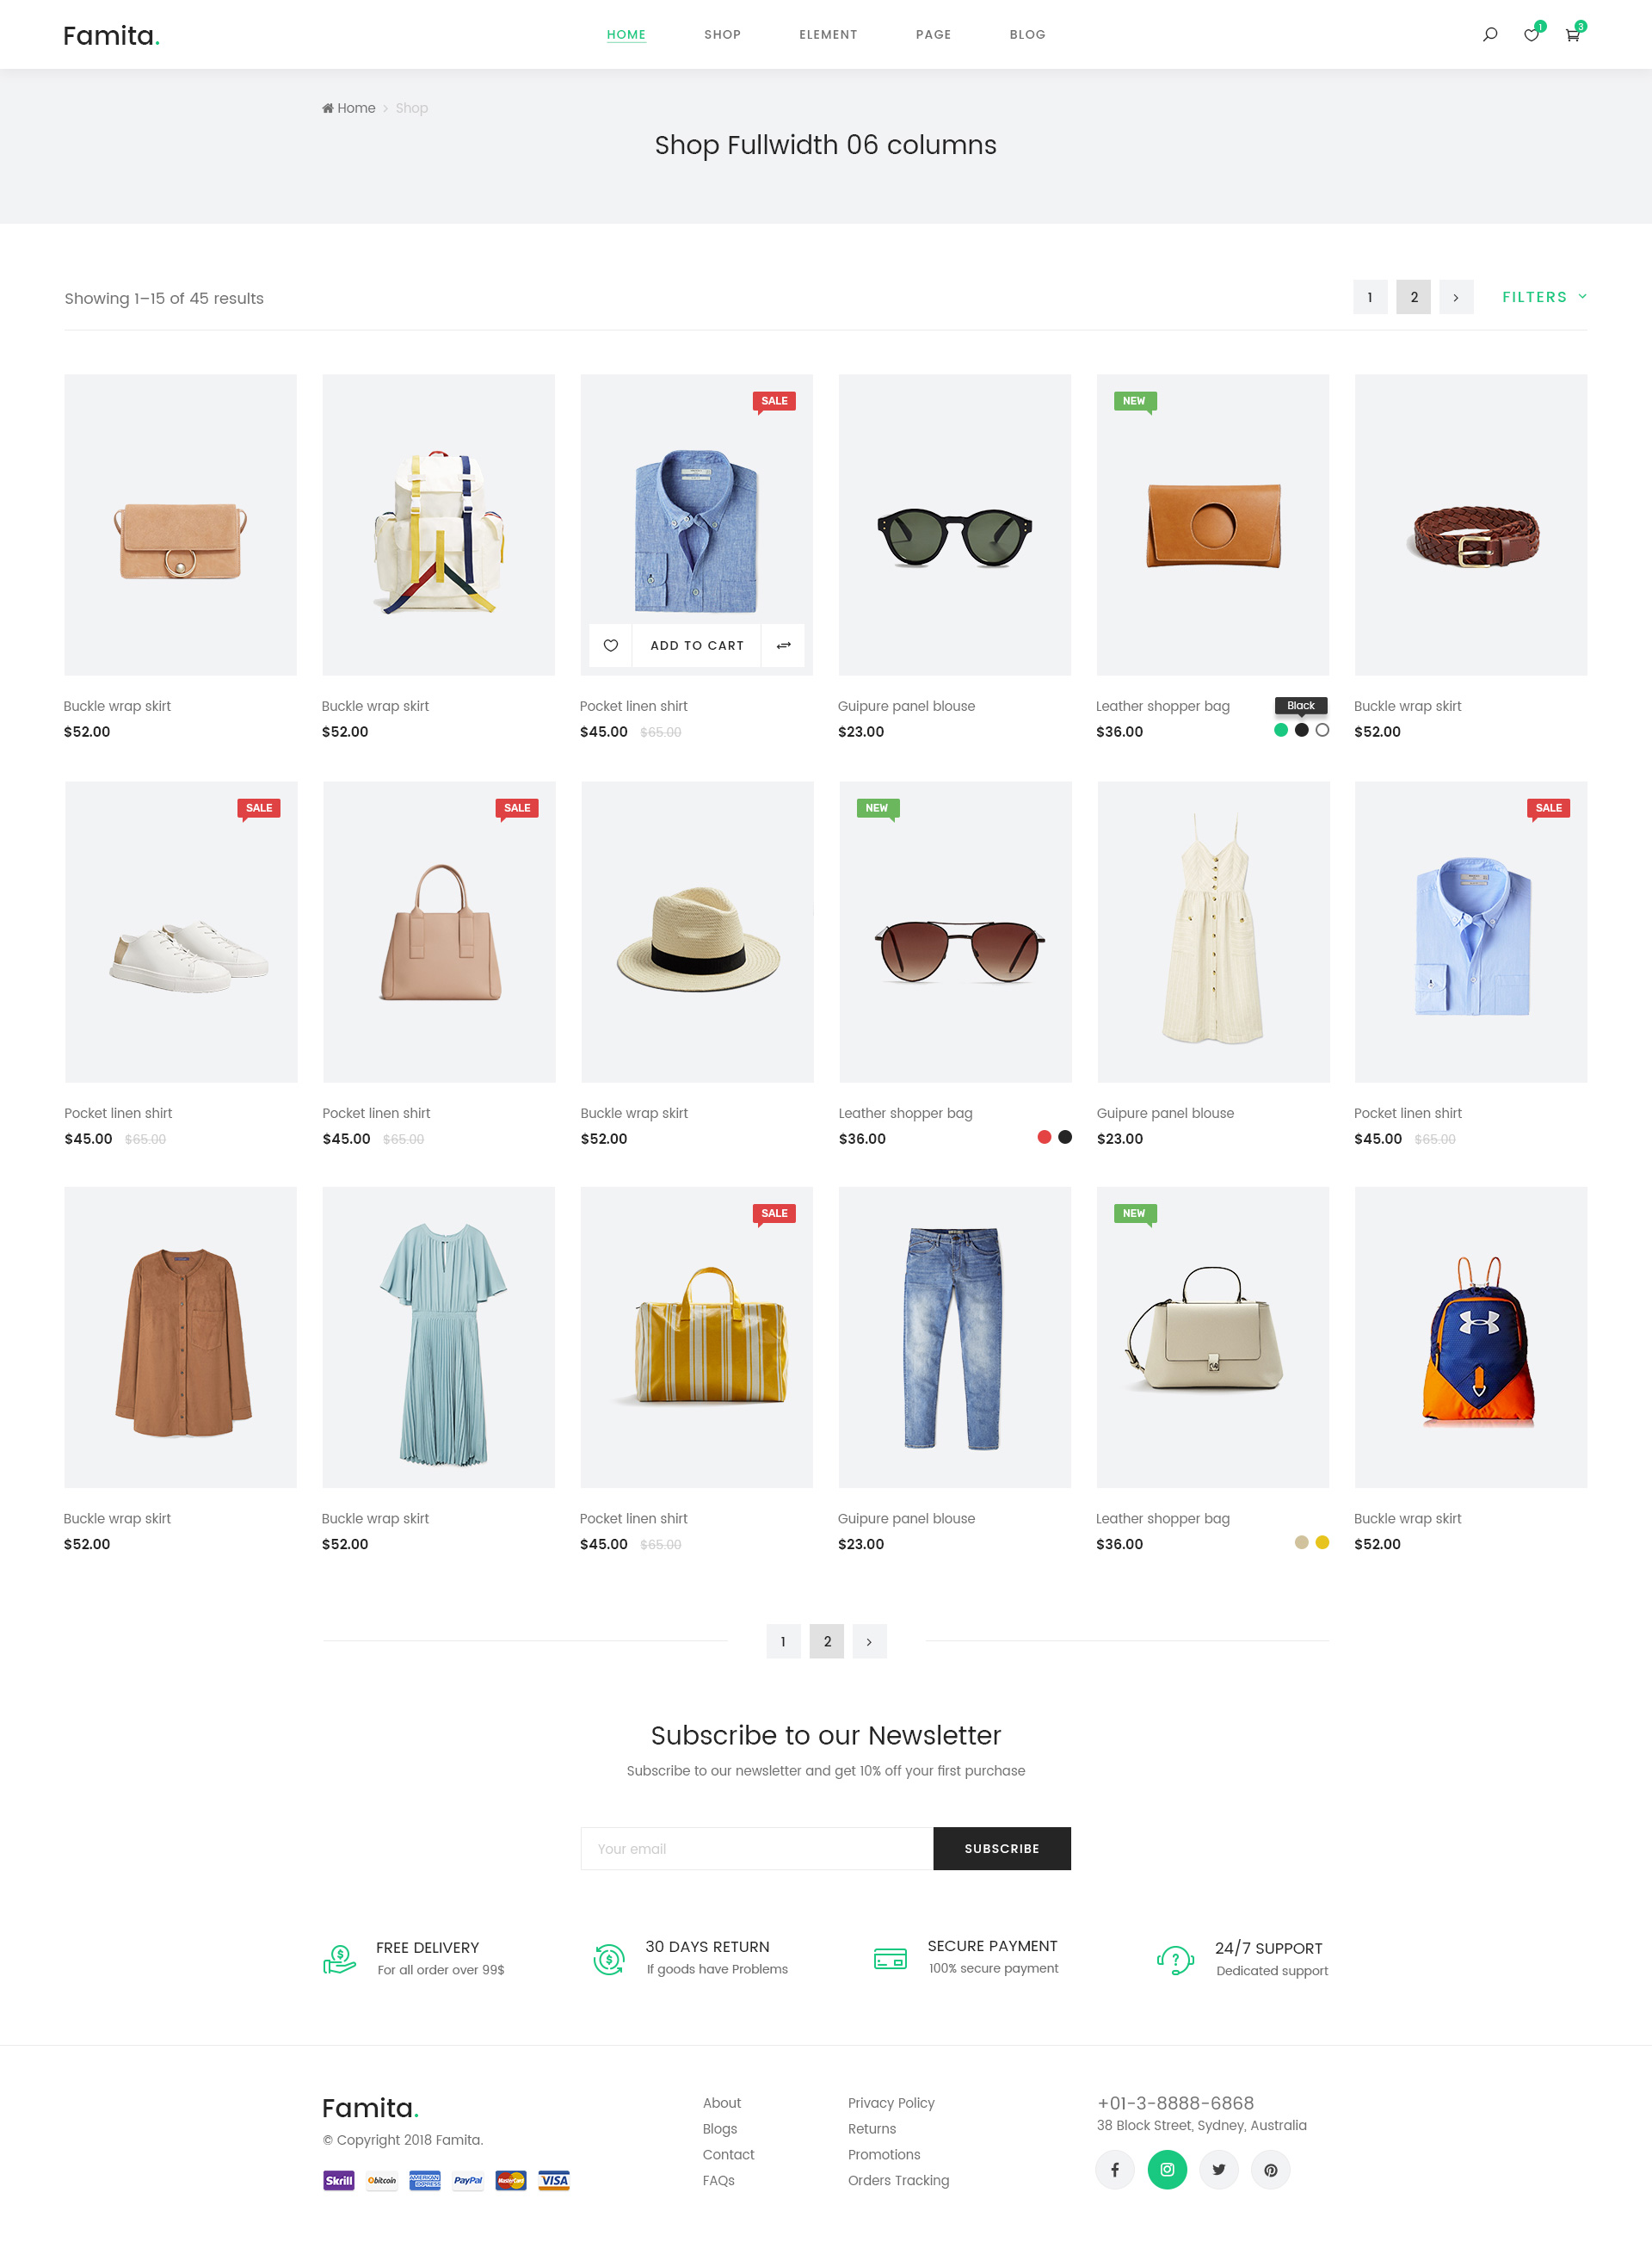
Task: Choose the white color option on Leather shopper bag
Action: (1322, 730)
